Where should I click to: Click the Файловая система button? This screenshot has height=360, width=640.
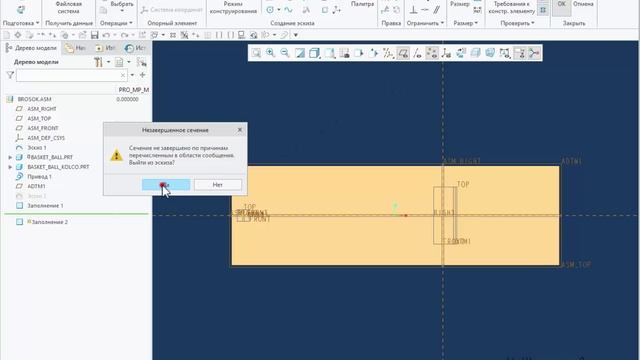(x=68, y=7)
